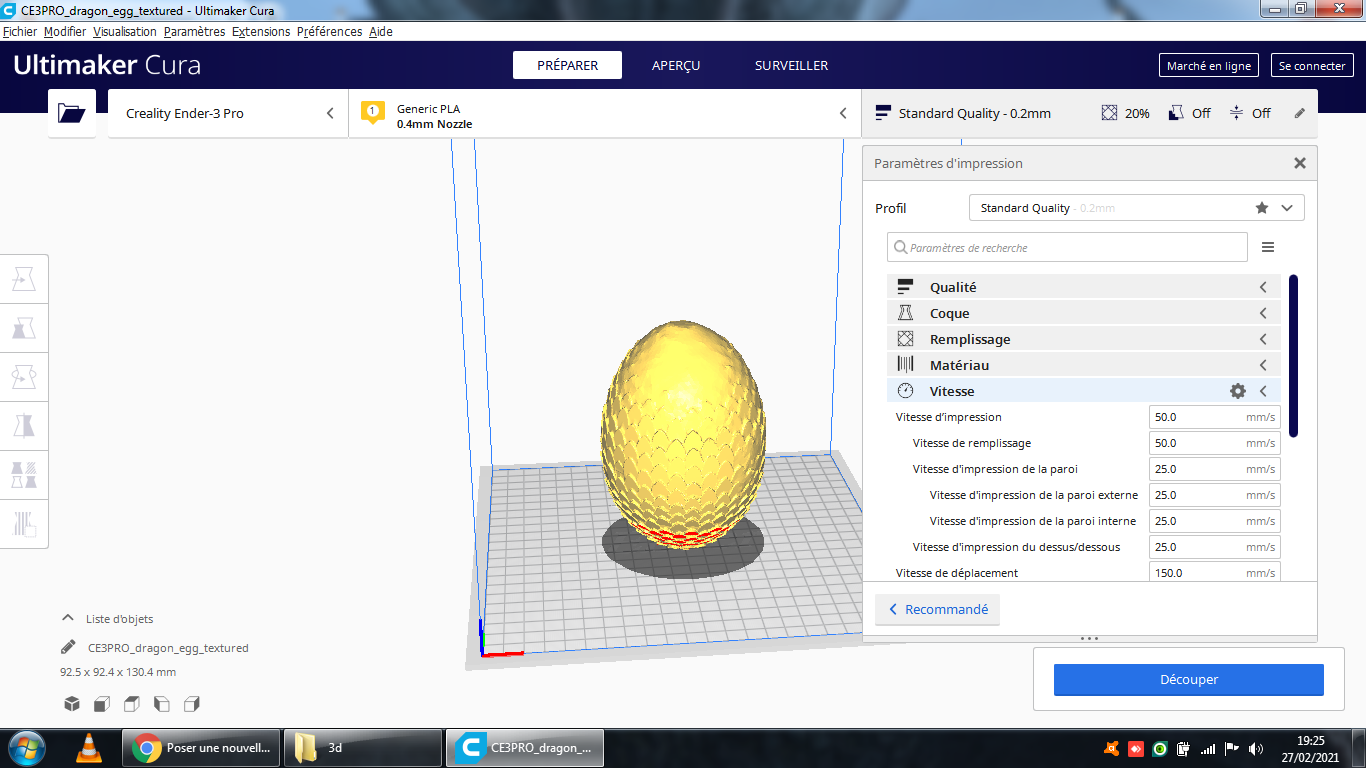Click the settings search field
Screen dimensions: 1366x768
coord(1067,247)
